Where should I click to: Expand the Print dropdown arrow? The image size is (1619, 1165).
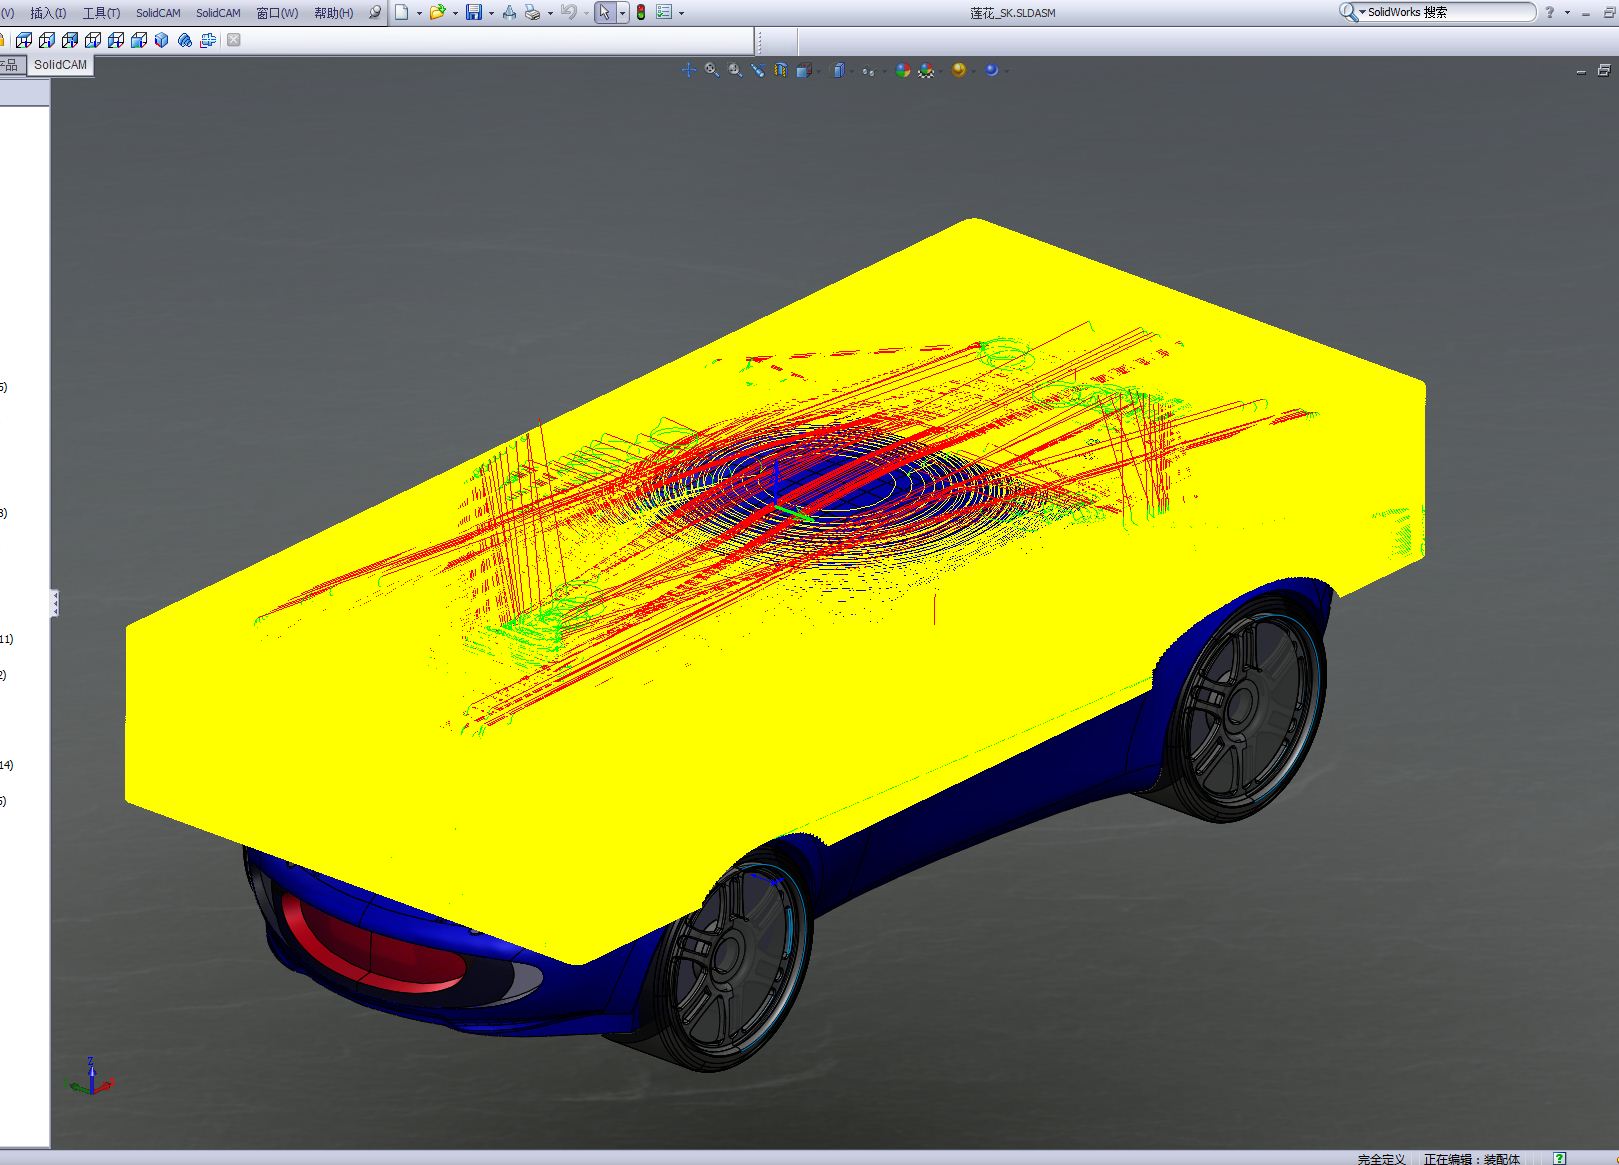pos(550,13)
